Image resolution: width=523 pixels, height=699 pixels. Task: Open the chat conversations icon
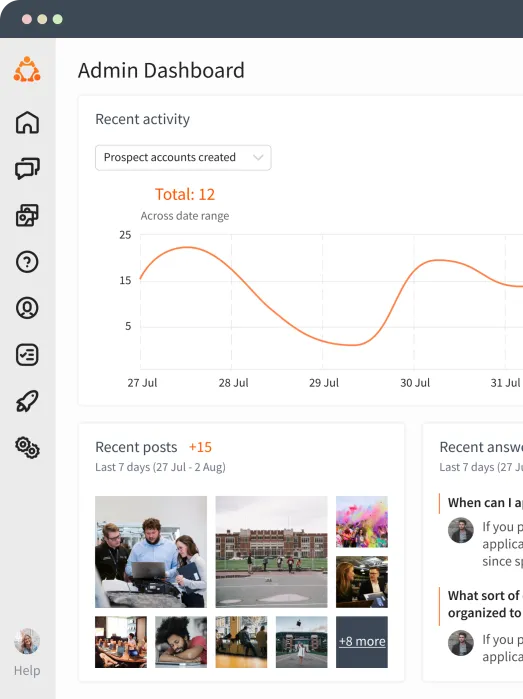pyautogui.click(x=27, y=169)
